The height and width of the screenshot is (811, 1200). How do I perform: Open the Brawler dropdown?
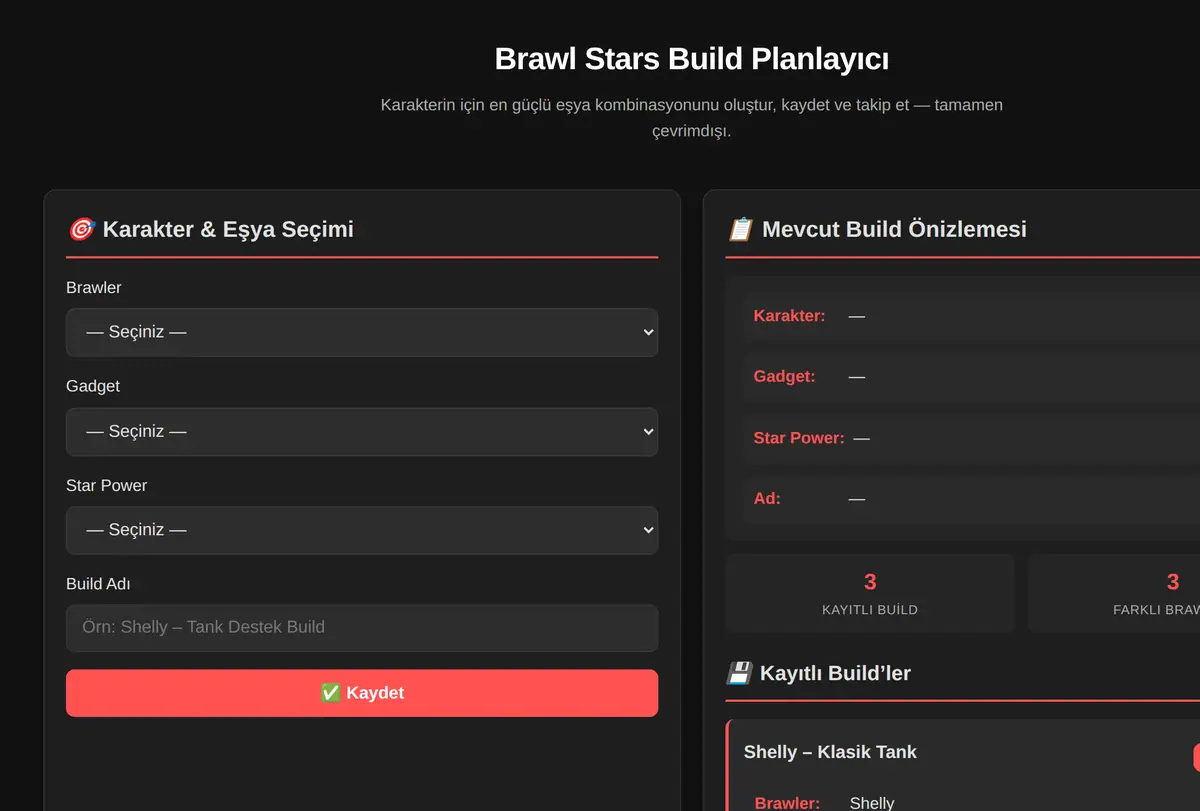[x=362, y=332]
